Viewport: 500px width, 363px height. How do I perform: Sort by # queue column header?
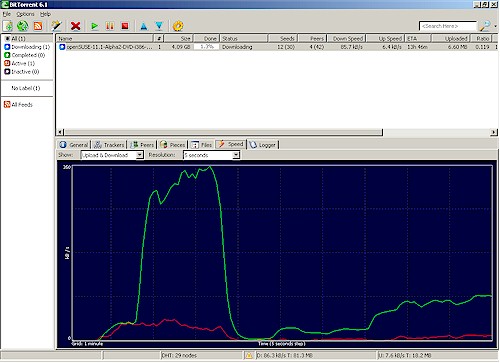point(159,38)
